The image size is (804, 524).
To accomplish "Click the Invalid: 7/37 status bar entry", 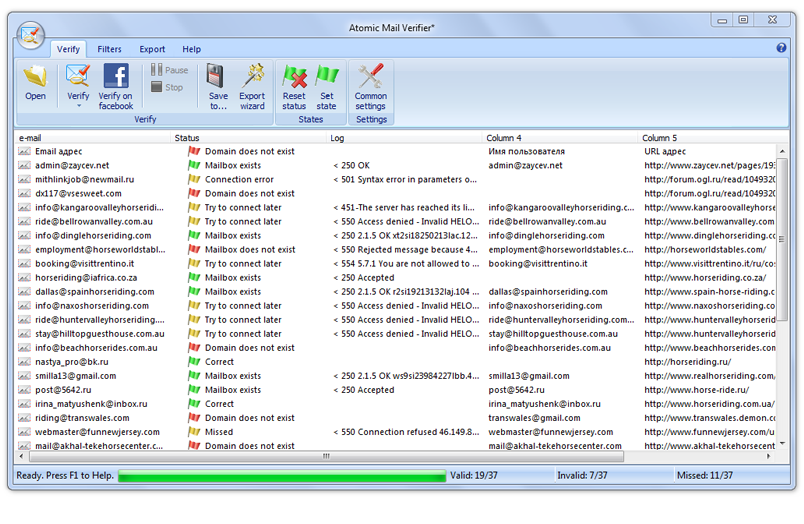I will (x=582, y=475).
